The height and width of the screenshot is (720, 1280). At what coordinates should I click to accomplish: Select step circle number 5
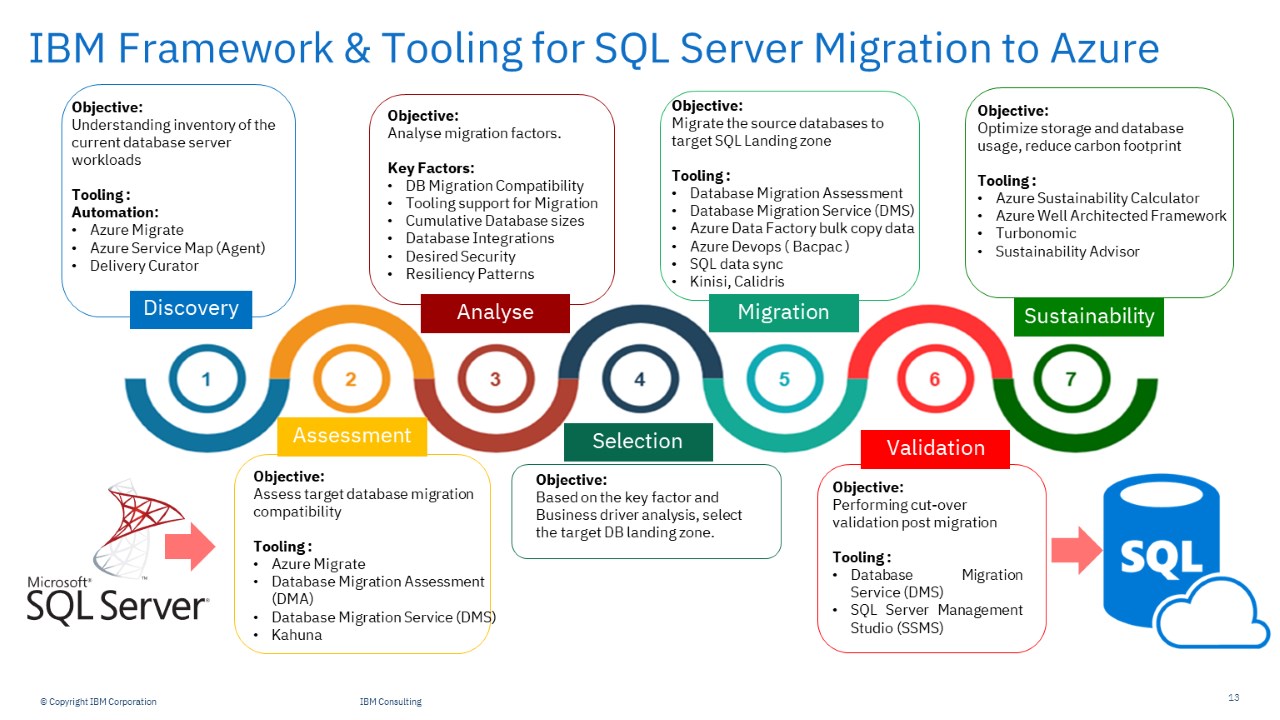point(784,380)
